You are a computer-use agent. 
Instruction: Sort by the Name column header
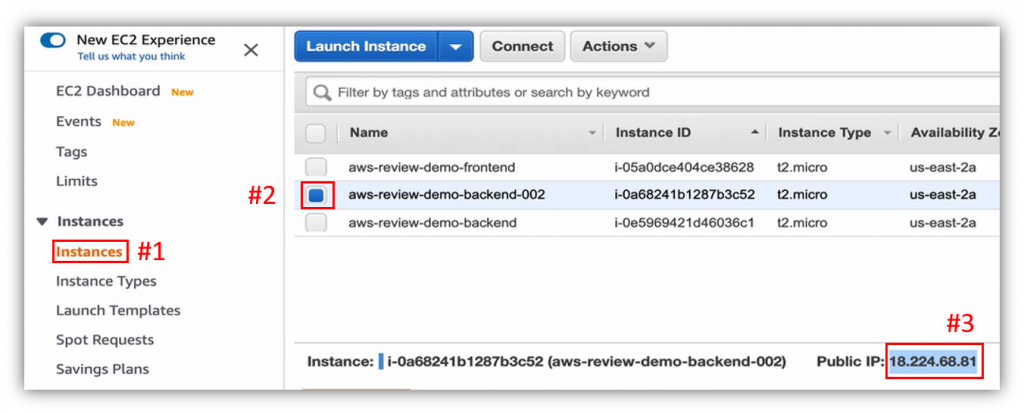[368, 133]
